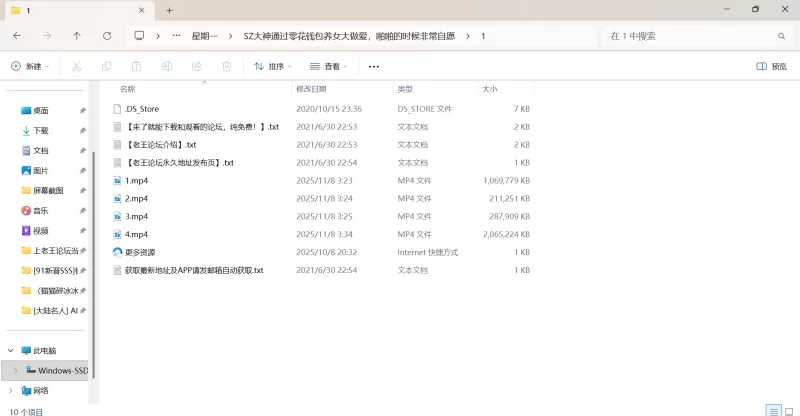Open a new tab with plus button
Viewport: 800px width, 416px height.
click(x=169, y=10)
